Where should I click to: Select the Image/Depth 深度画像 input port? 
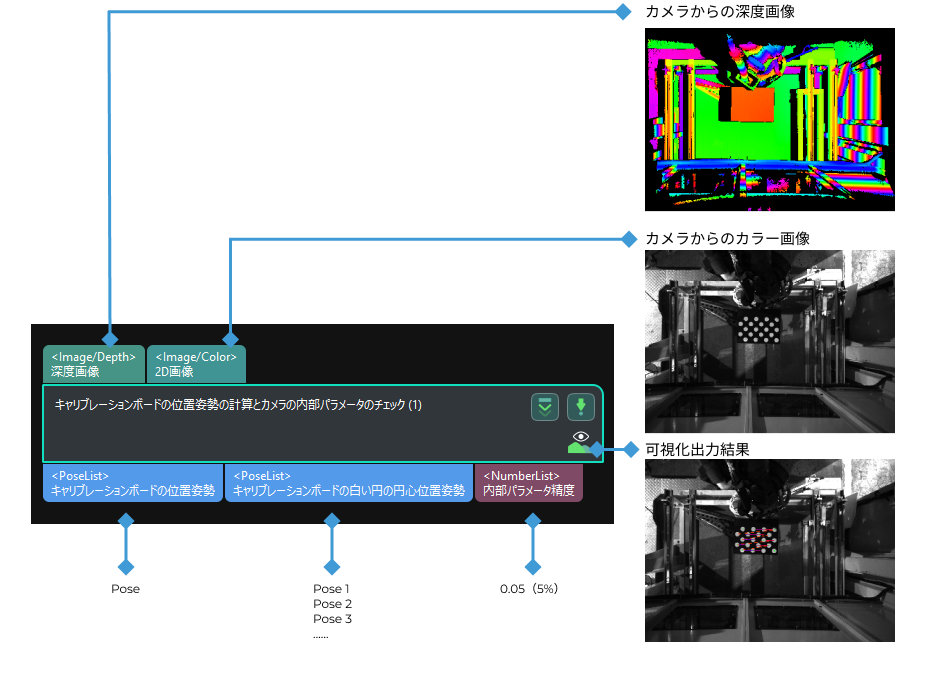pos(94,364)
